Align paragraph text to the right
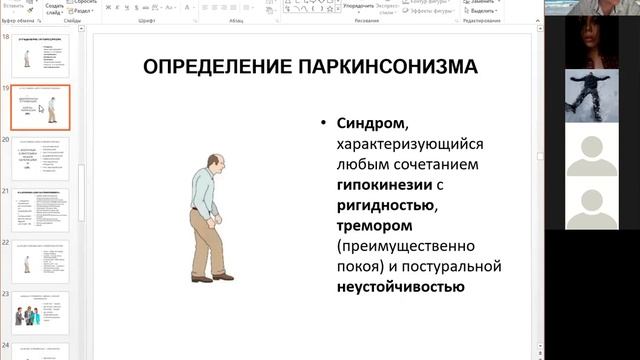The height and width of the screenshot is (360, 640). point(224,7)
